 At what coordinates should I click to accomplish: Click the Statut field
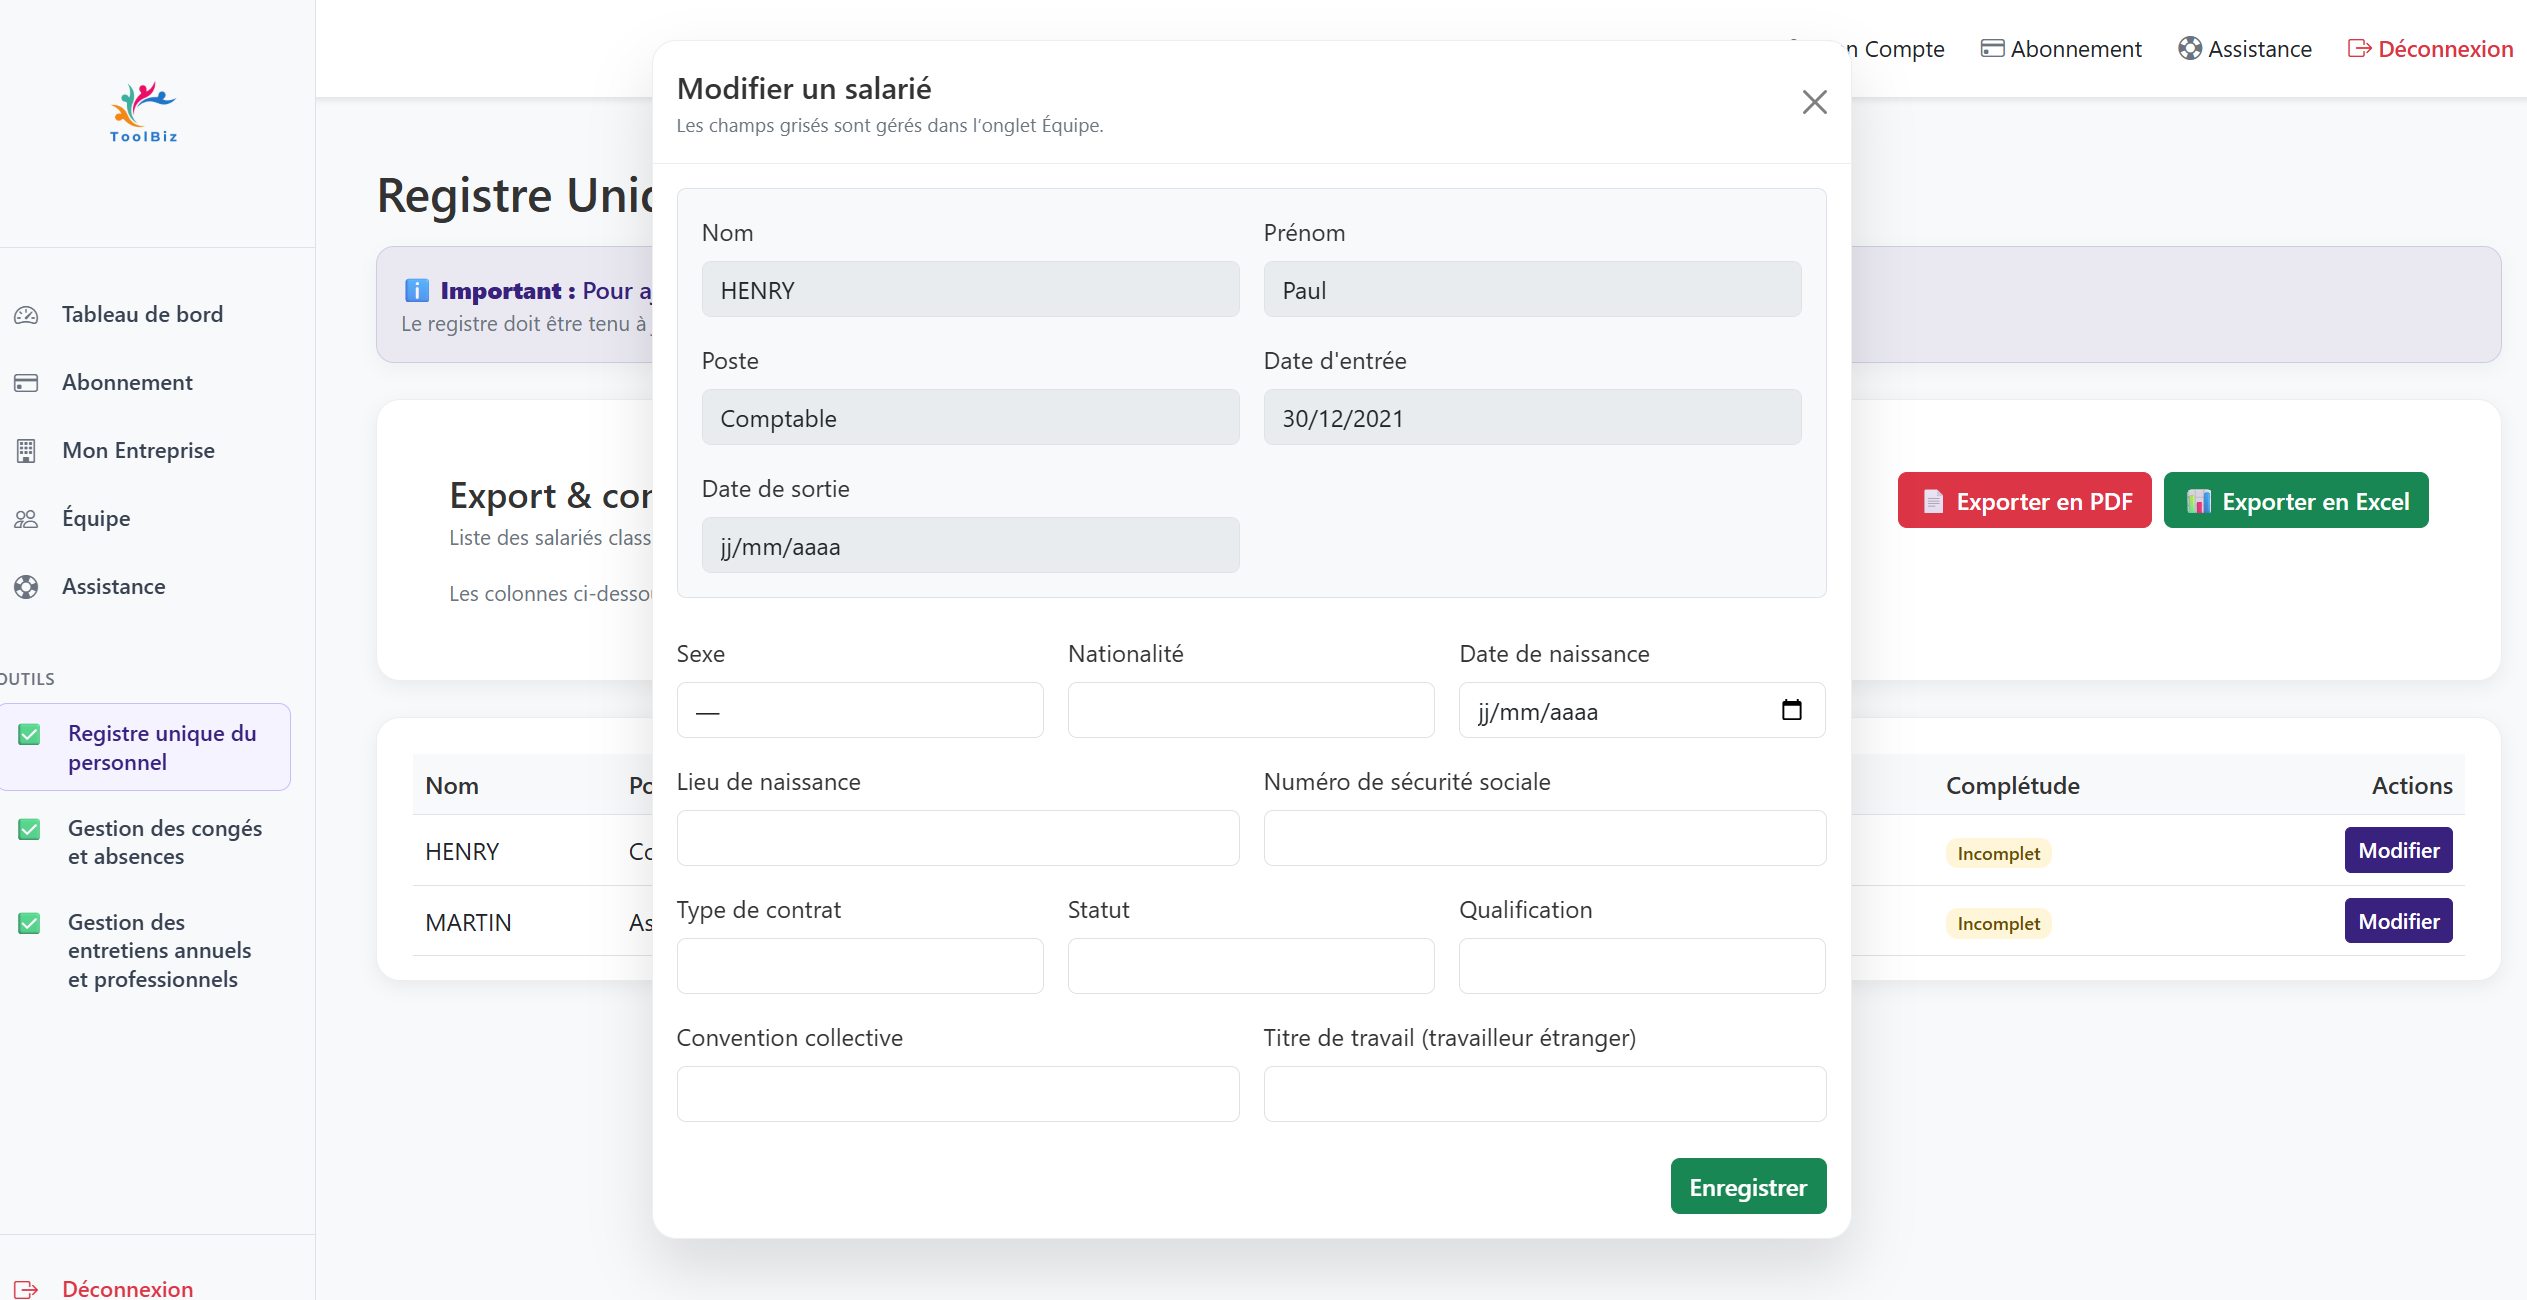(x=1250, y=966)
